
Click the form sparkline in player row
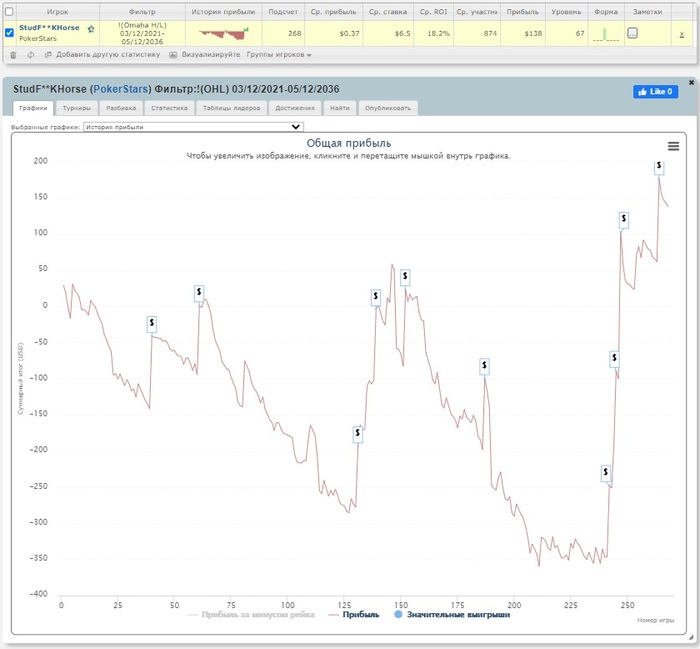606,34
